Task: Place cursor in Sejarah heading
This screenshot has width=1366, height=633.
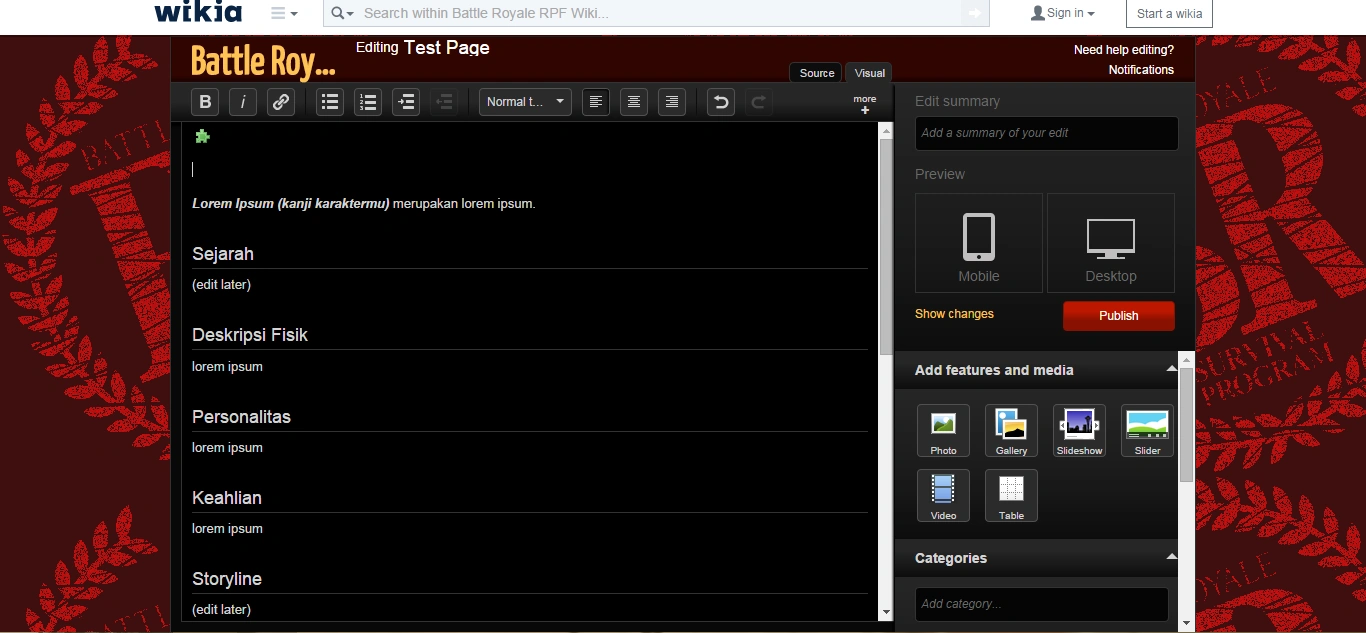Action: point(223,254)
